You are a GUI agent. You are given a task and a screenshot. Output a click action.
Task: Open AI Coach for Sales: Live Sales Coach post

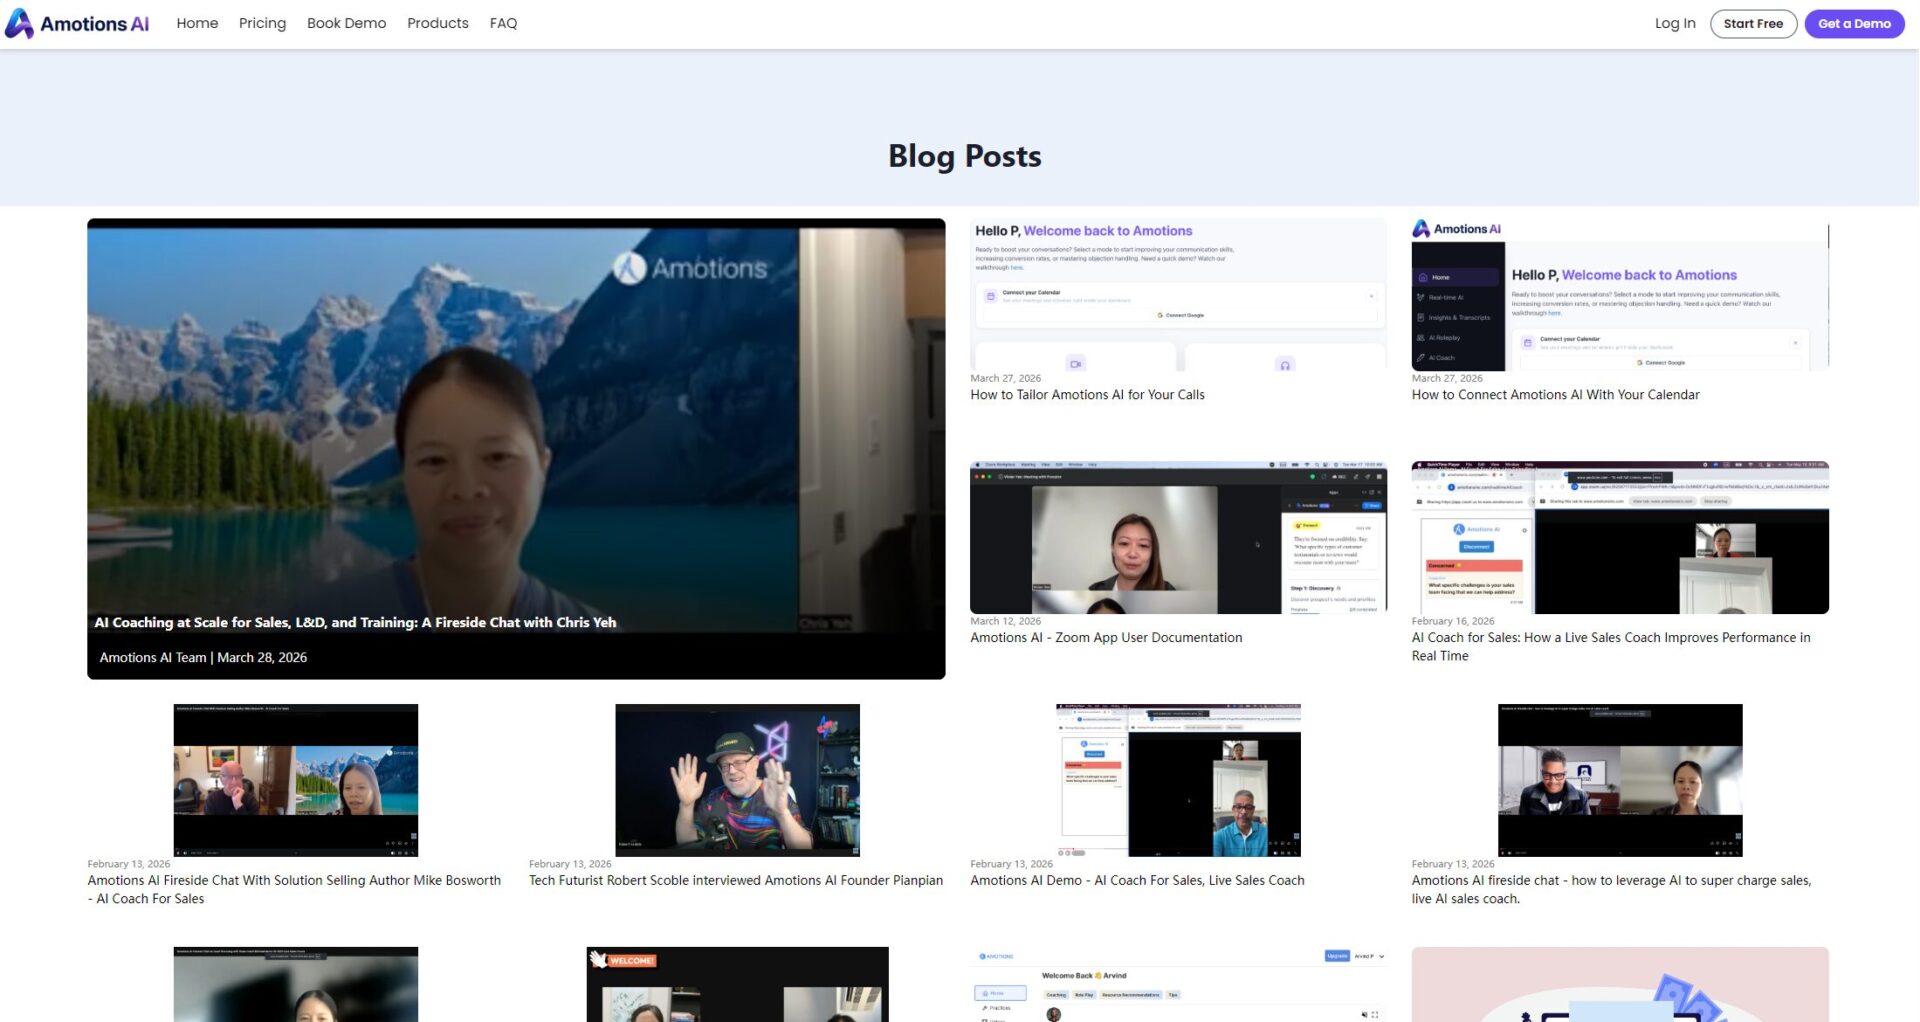pyautogui.click(x=1611, y=647)
